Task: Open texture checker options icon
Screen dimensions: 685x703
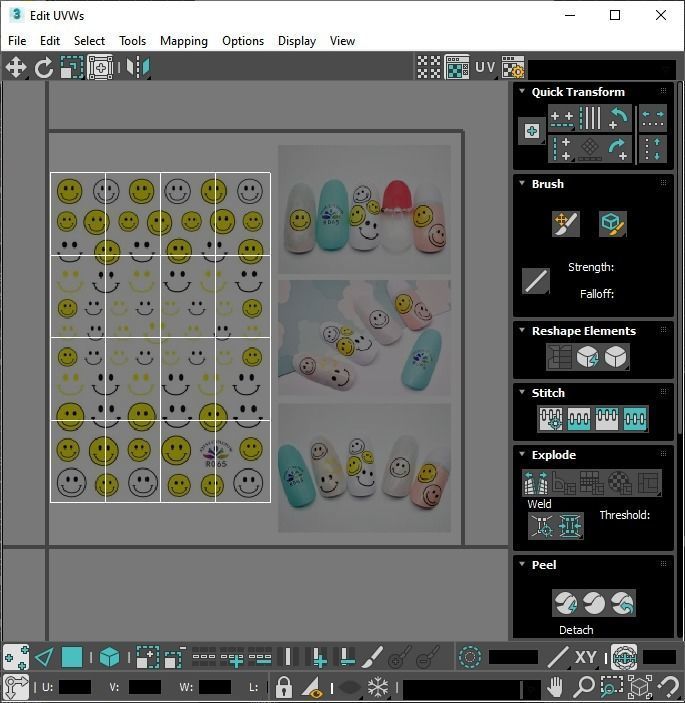Action: pyautogui.click(x=513, y=68)
